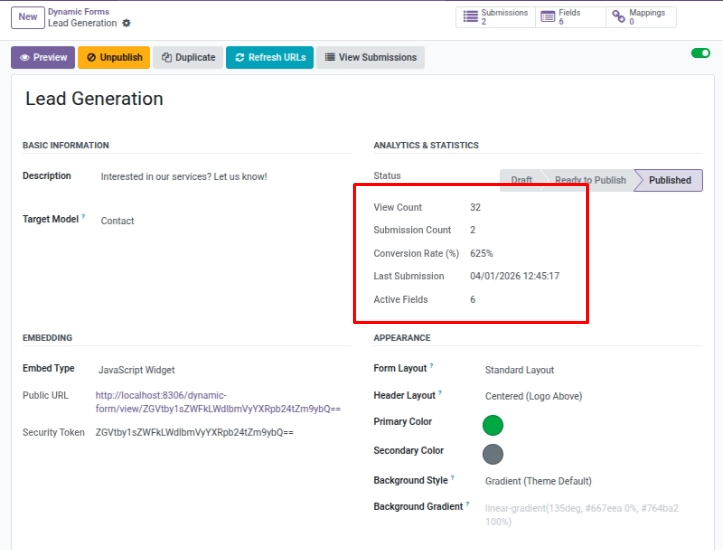Select the Published status stage

pos(670,180)
